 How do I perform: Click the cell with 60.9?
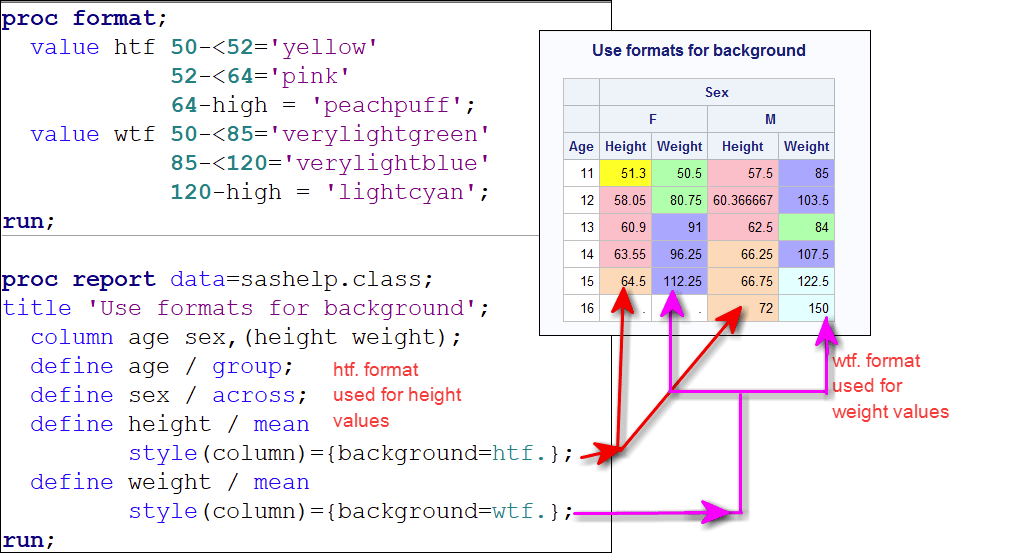click(x=625, y=227)
